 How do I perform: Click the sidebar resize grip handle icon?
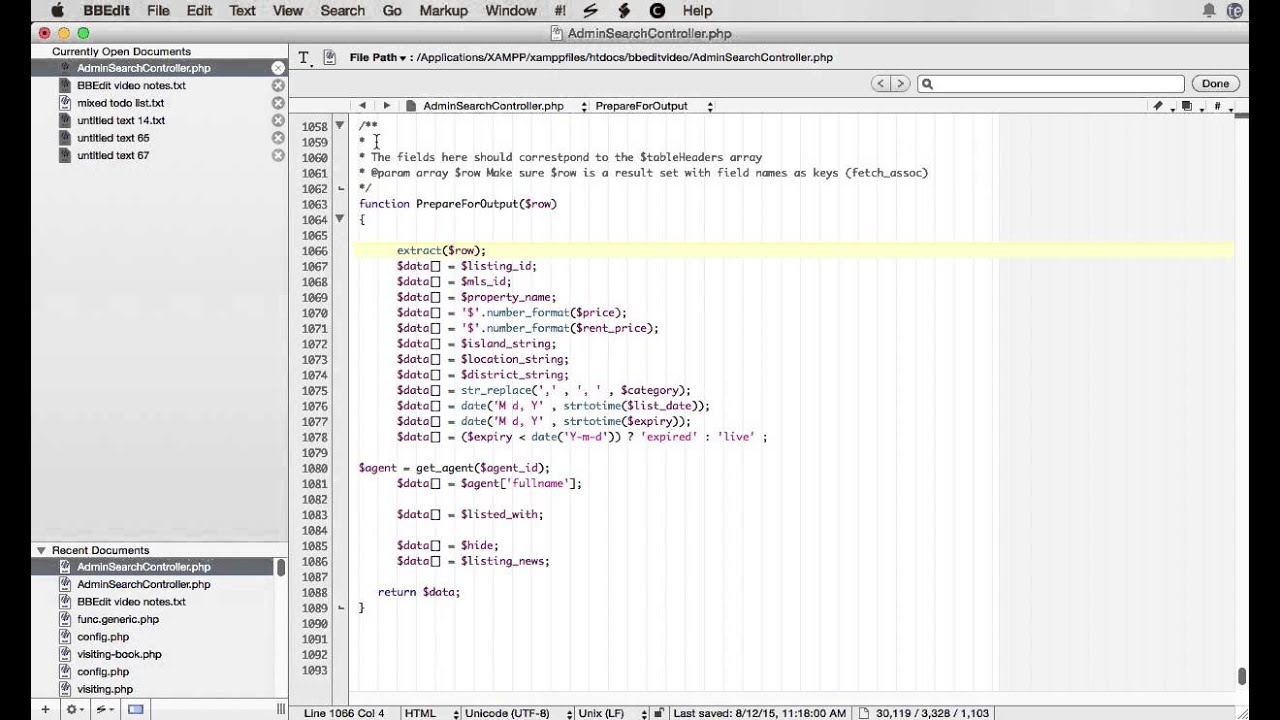pos(280,709)
